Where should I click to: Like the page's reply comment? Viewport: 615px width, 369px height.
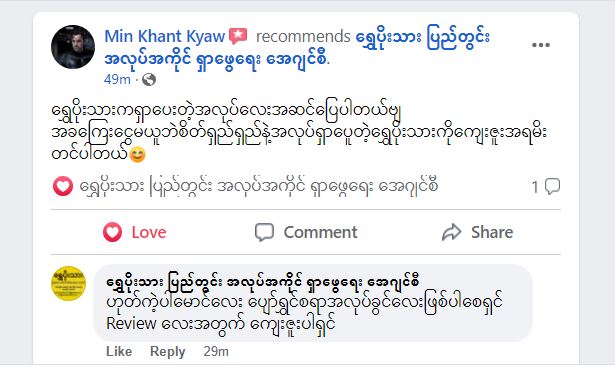119,351
